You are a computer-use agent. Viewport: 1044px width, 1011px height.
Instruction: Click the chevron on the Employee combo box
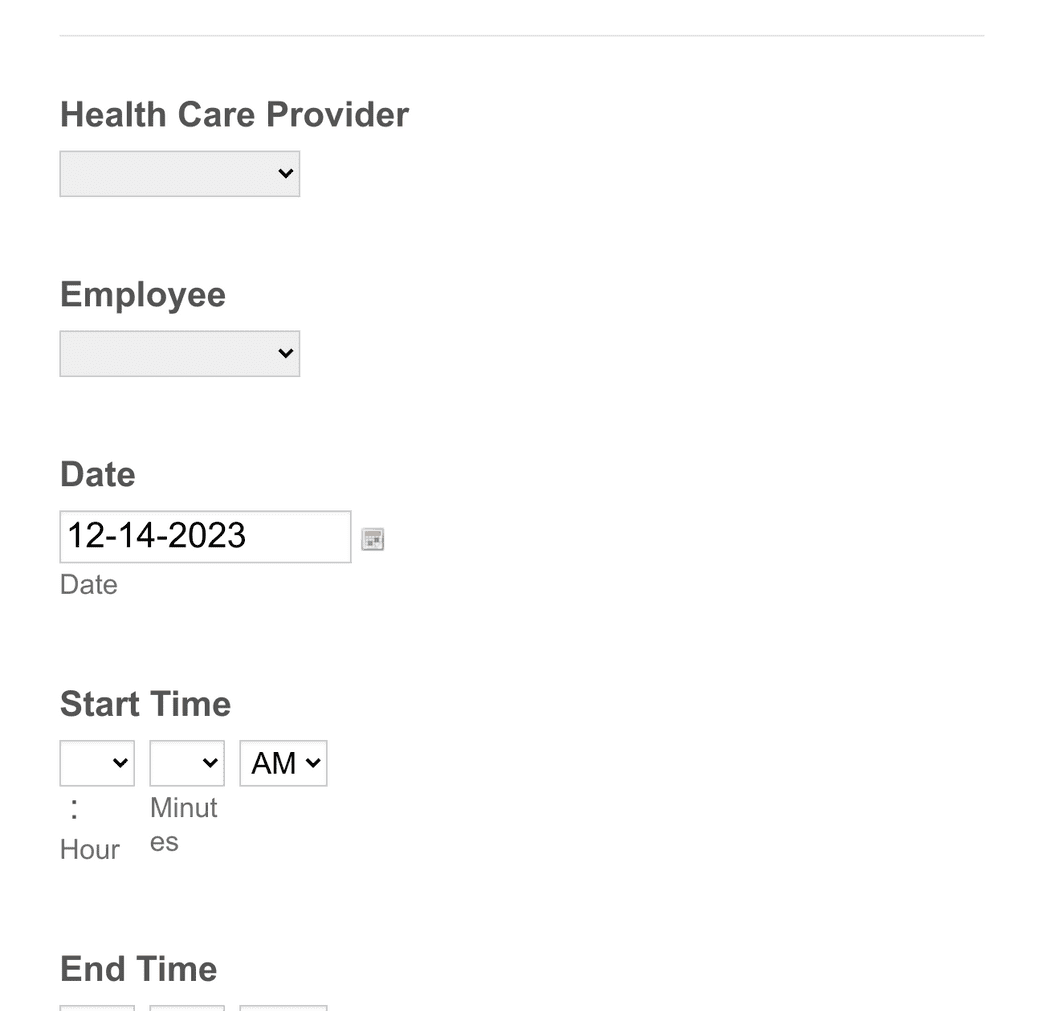click(285, 352)
